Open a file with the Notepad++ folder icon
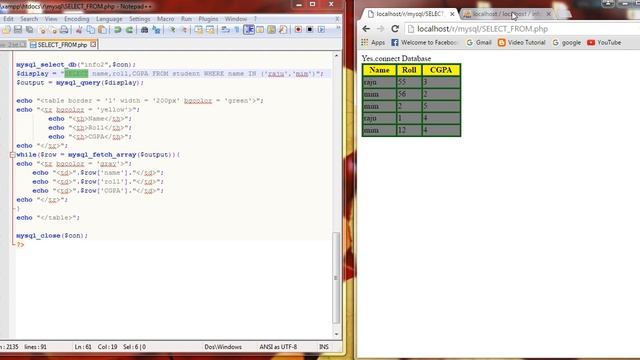640x360 pixels. point(6,30)
